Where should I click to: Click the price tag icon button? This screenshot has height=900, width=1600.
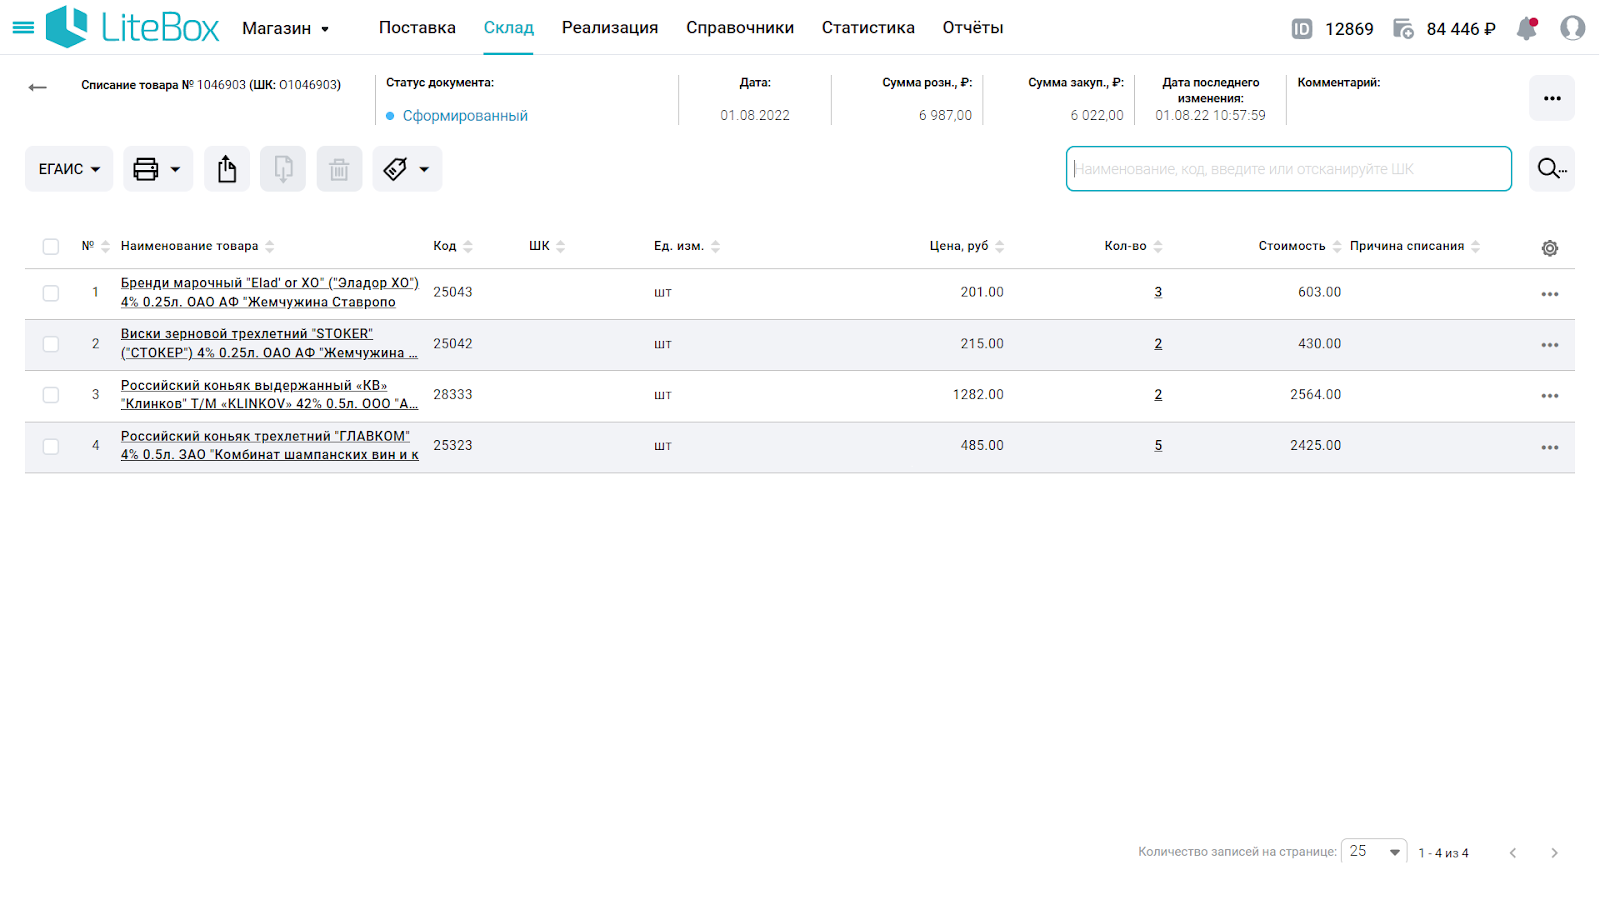point(396,169)
